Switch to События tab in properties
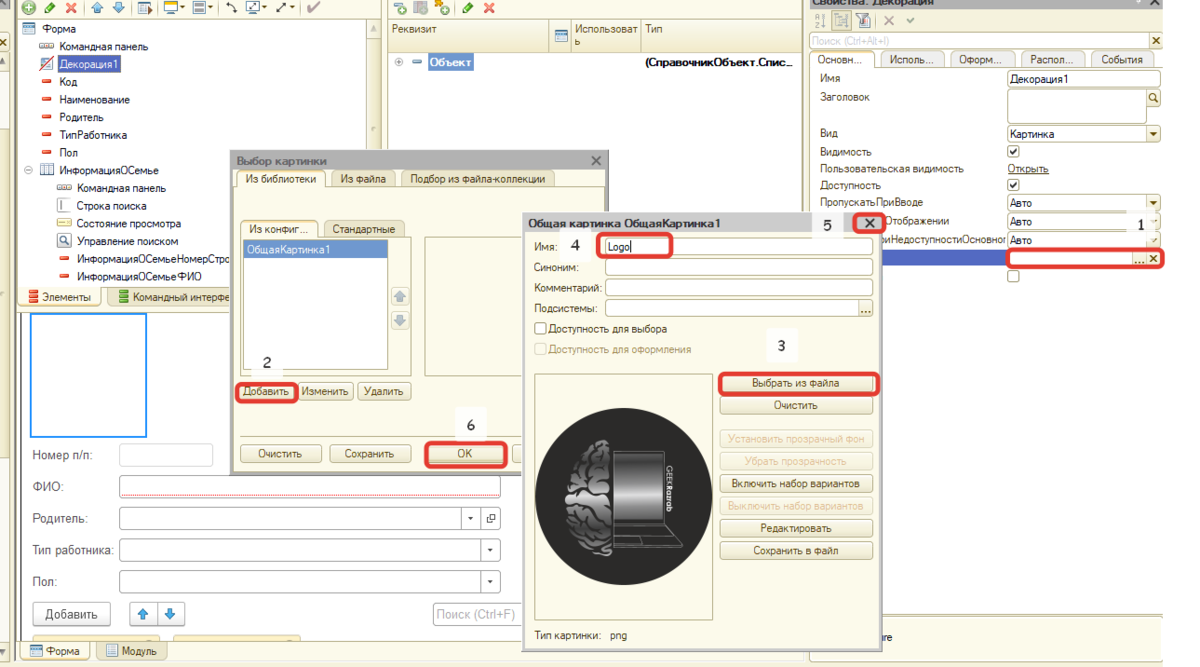Viewport: 1200px width, 667px height. pyautogui.click(x=1121, y=59)
